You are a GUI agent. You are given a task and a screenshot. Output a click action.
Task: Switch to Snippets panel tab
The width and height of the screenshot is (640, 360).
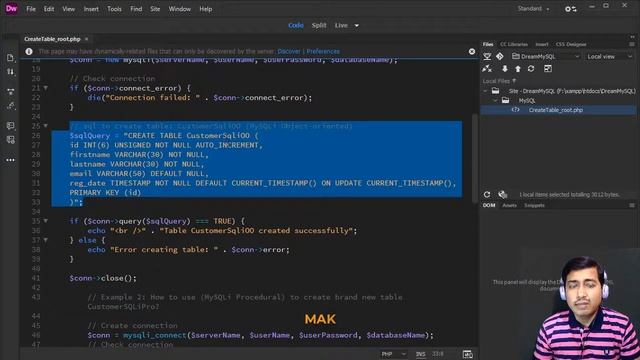[x=534, y=205]
